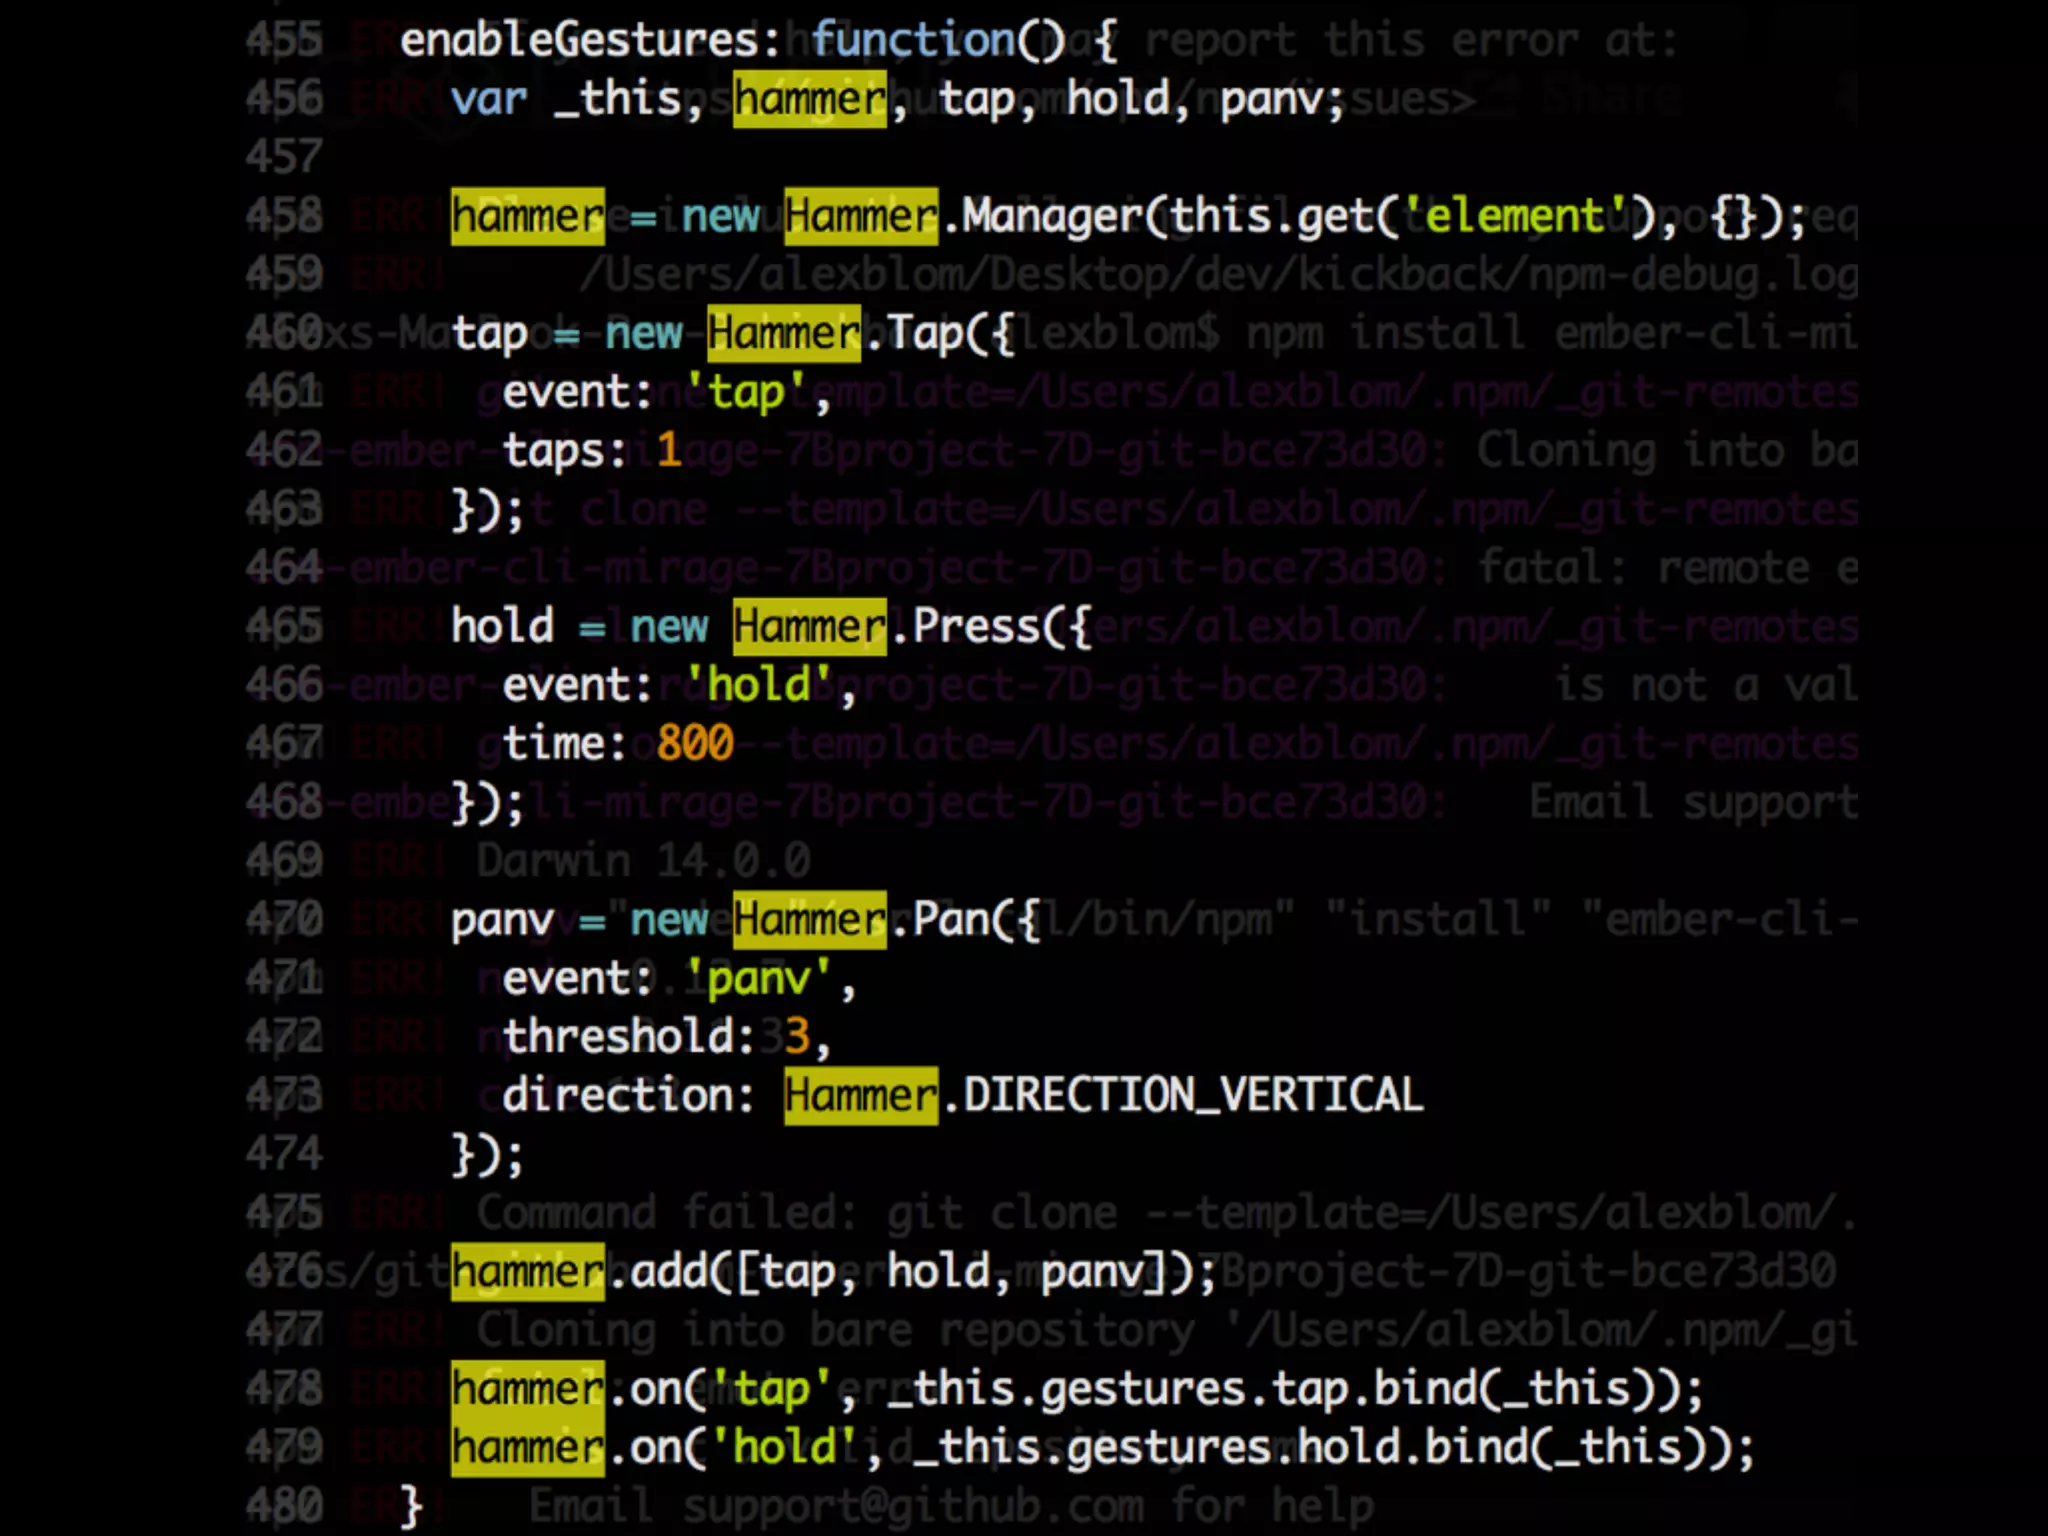Click line number 469 in gutter

point(284,861)
